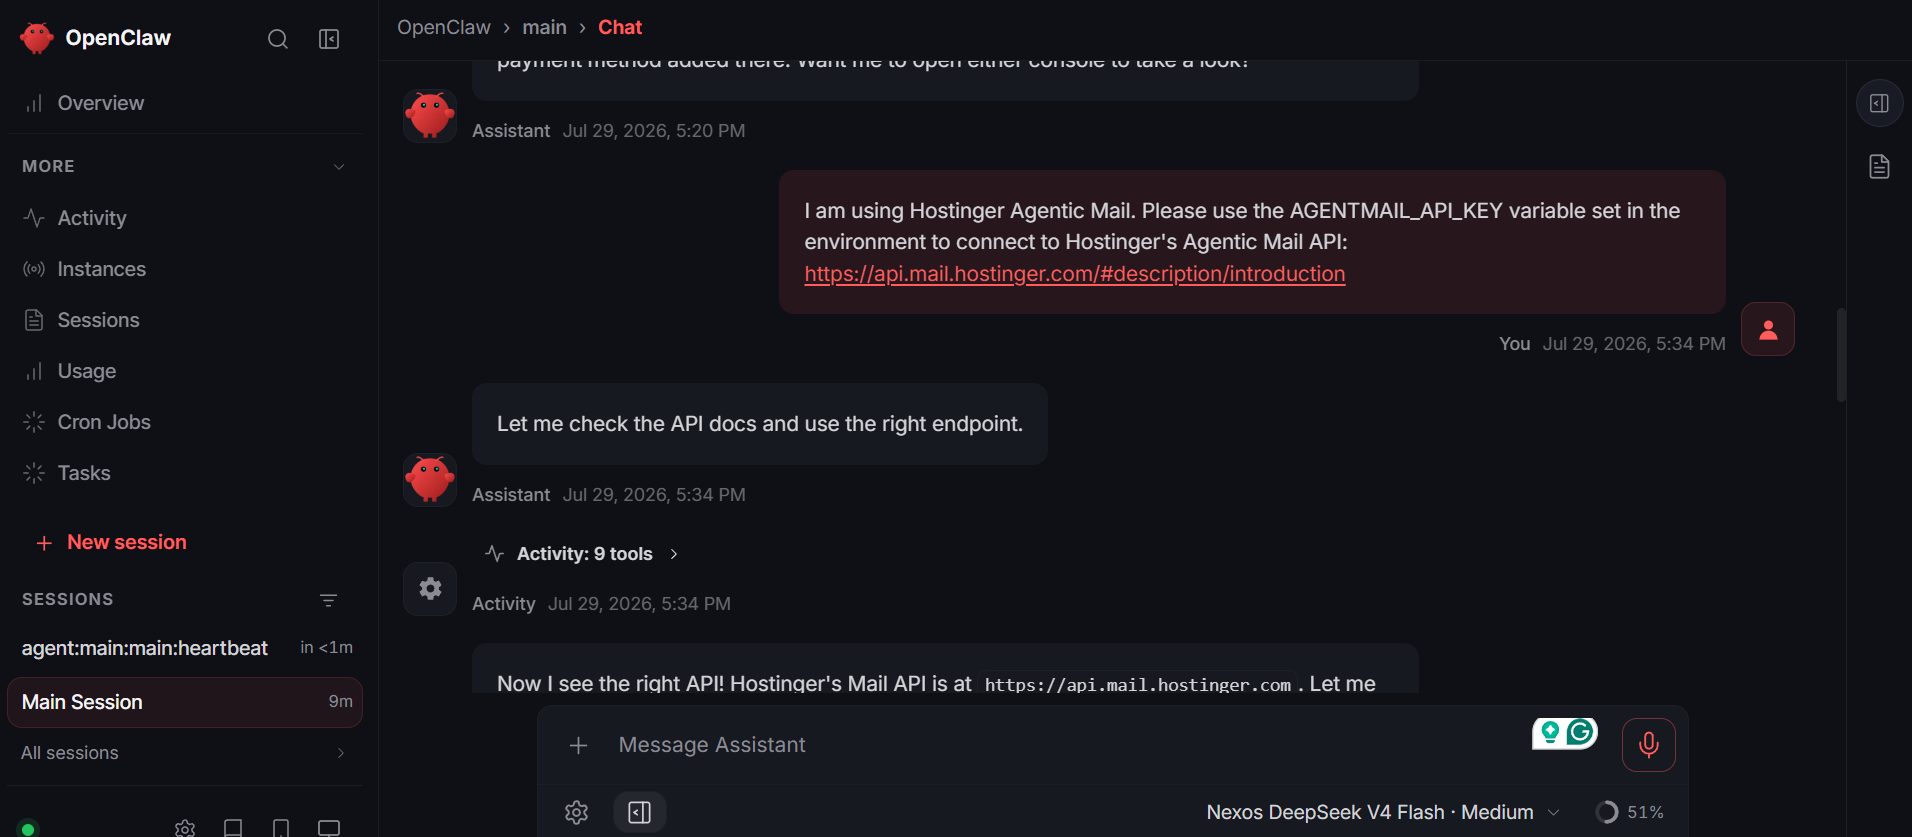Viewport: 1912px width, 837px height.
Task: Toggle the right side panel icon at top
Action: 1879,103
